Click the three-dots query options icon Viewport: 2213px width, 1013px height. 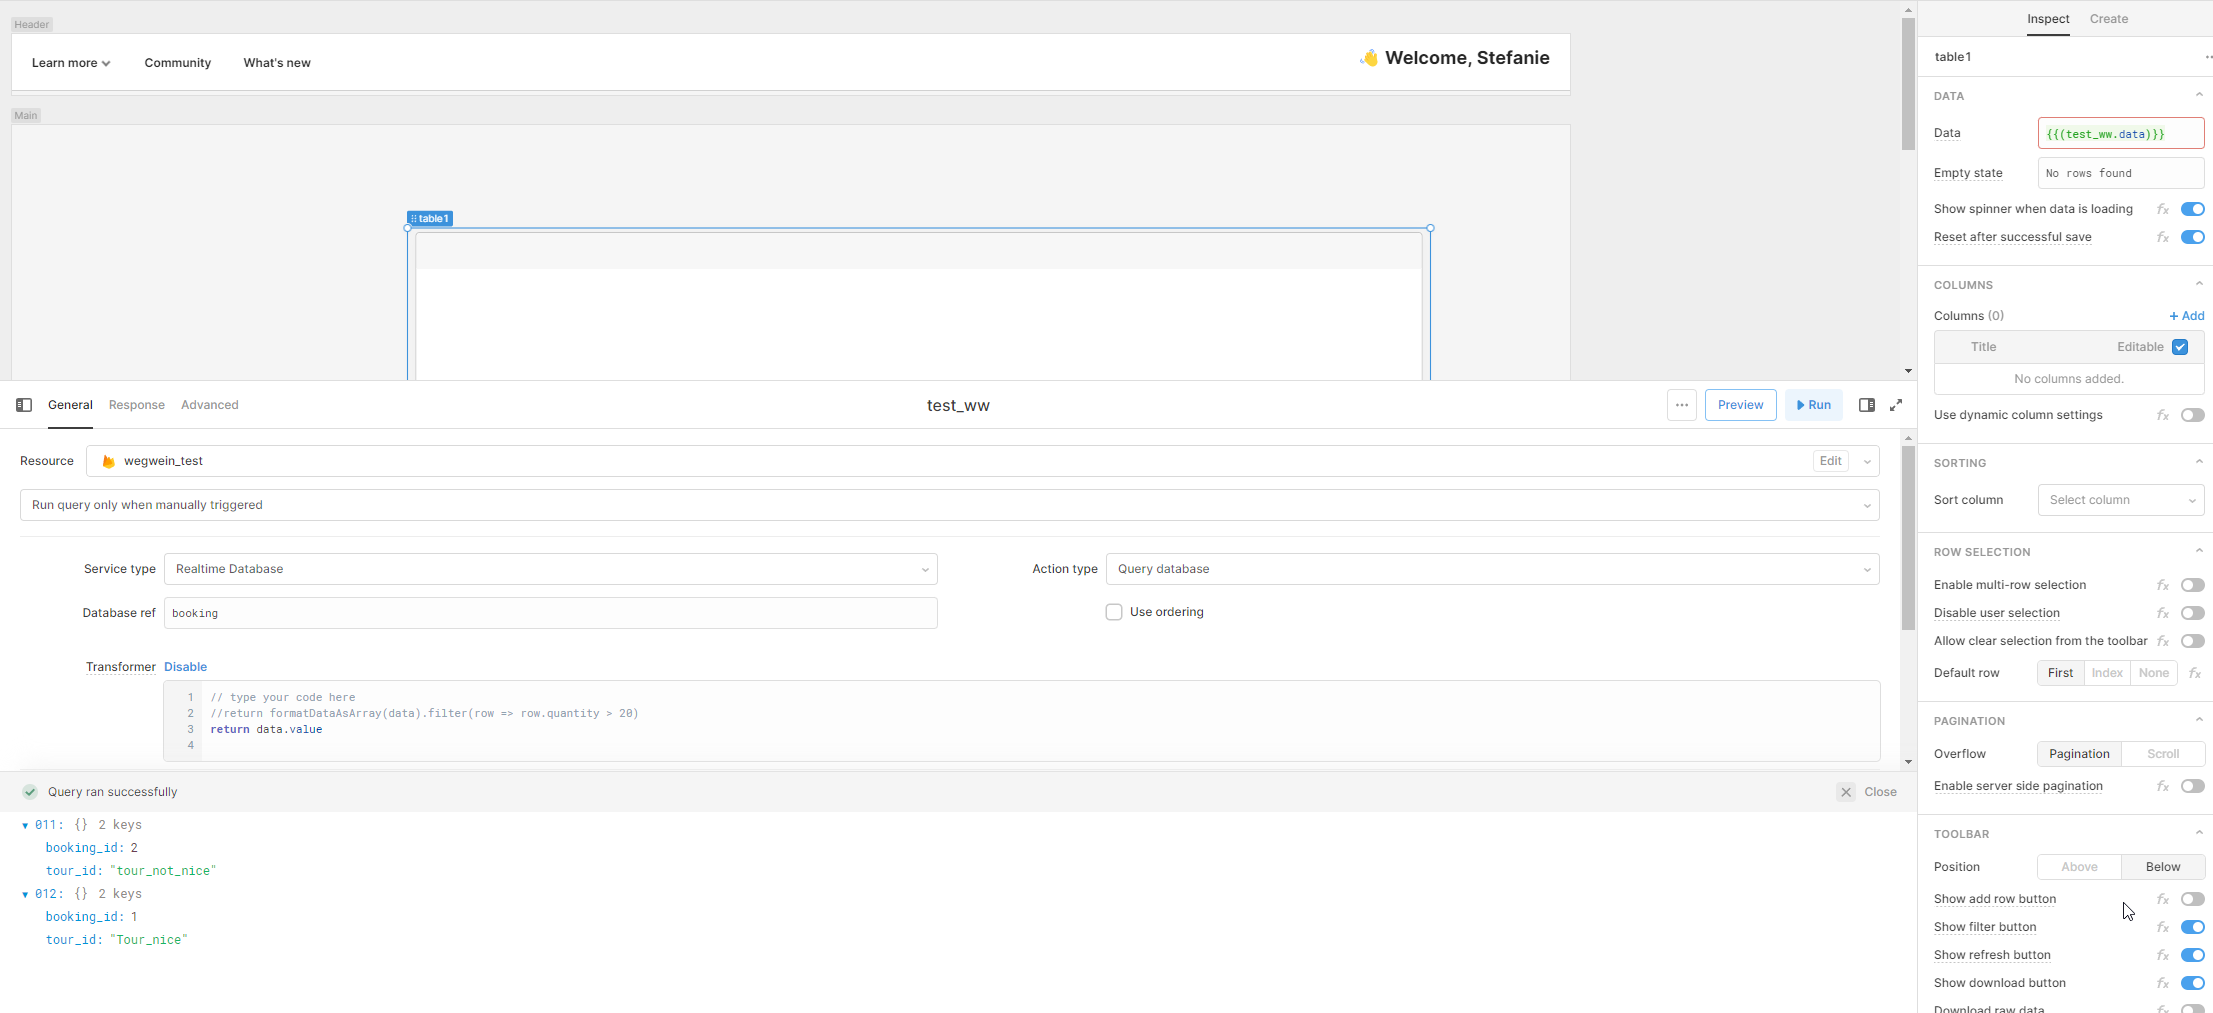point(1681,405)
